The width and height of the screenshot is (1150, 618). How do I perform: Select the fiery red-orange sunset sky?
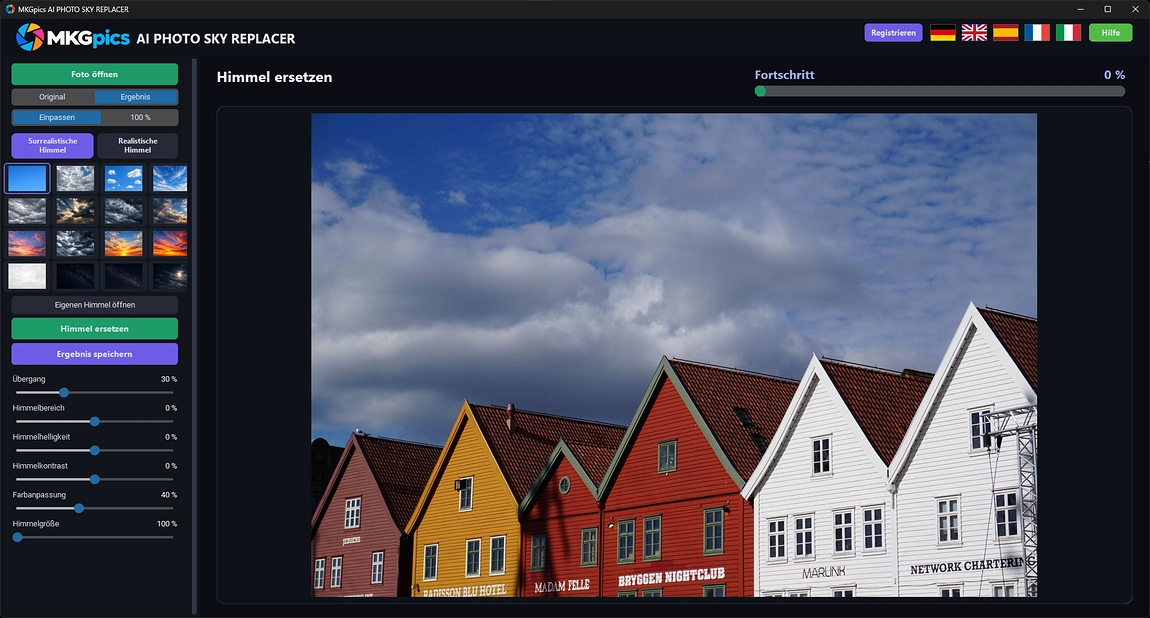[170, 243]
